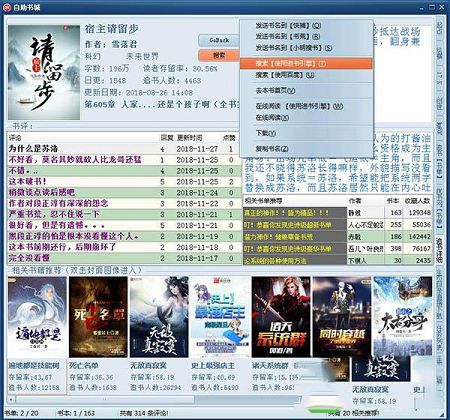This screenshot has height=420, width=450.
Task: Select highlighted 搜索【使用追书引擎】(T) entry
Action: tap(306, 63)
